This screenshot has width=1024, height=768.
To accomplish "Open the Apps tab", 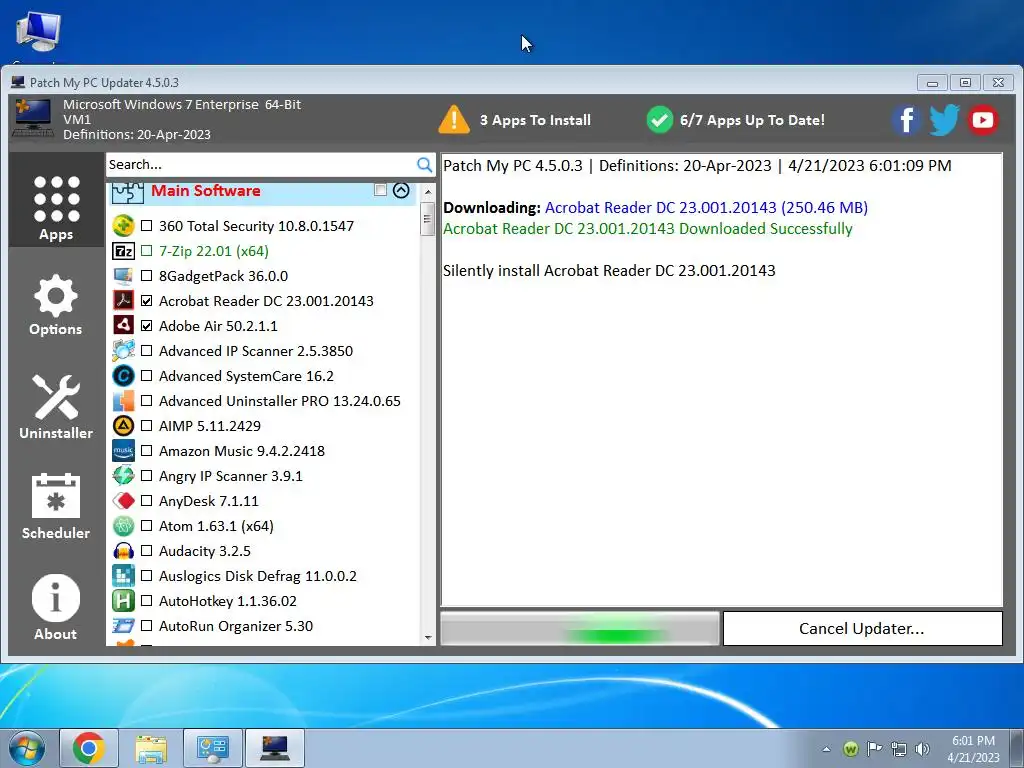I will pos(56,200).
